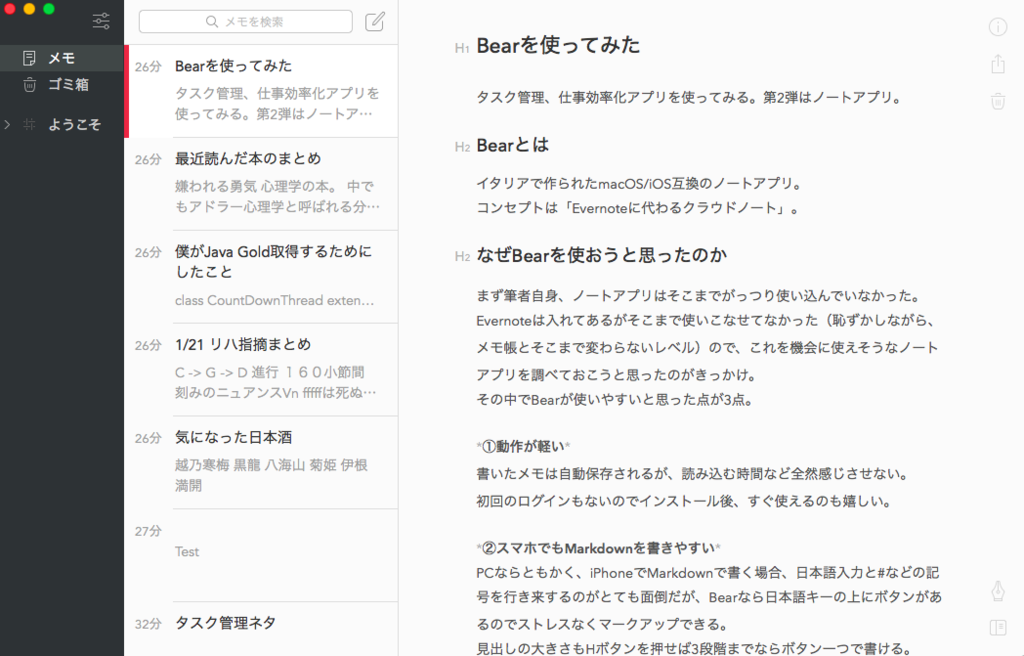Toggle the panel layout icon at bottom right

tap(998, 628)
